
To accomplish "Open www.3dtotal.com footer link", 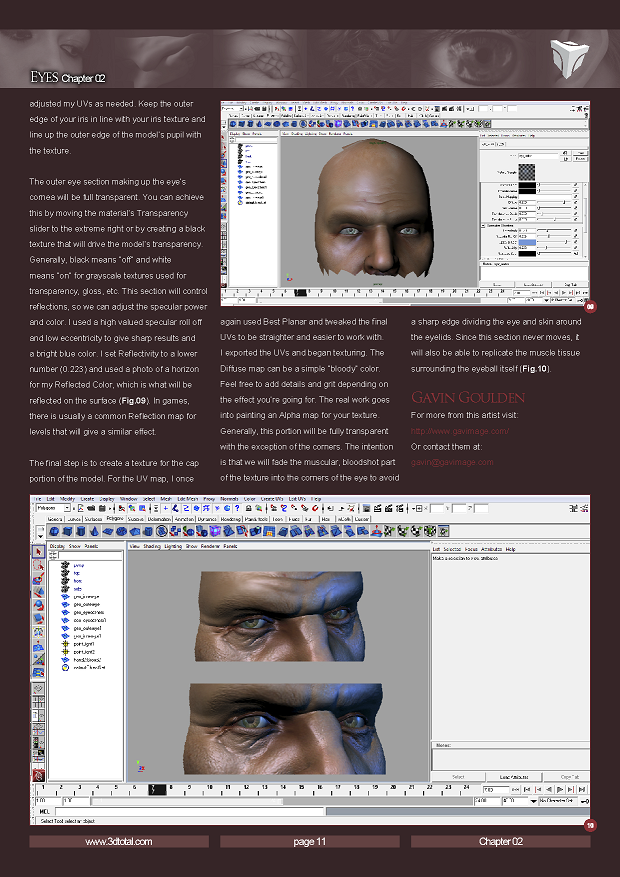I will tap(119, 841).
